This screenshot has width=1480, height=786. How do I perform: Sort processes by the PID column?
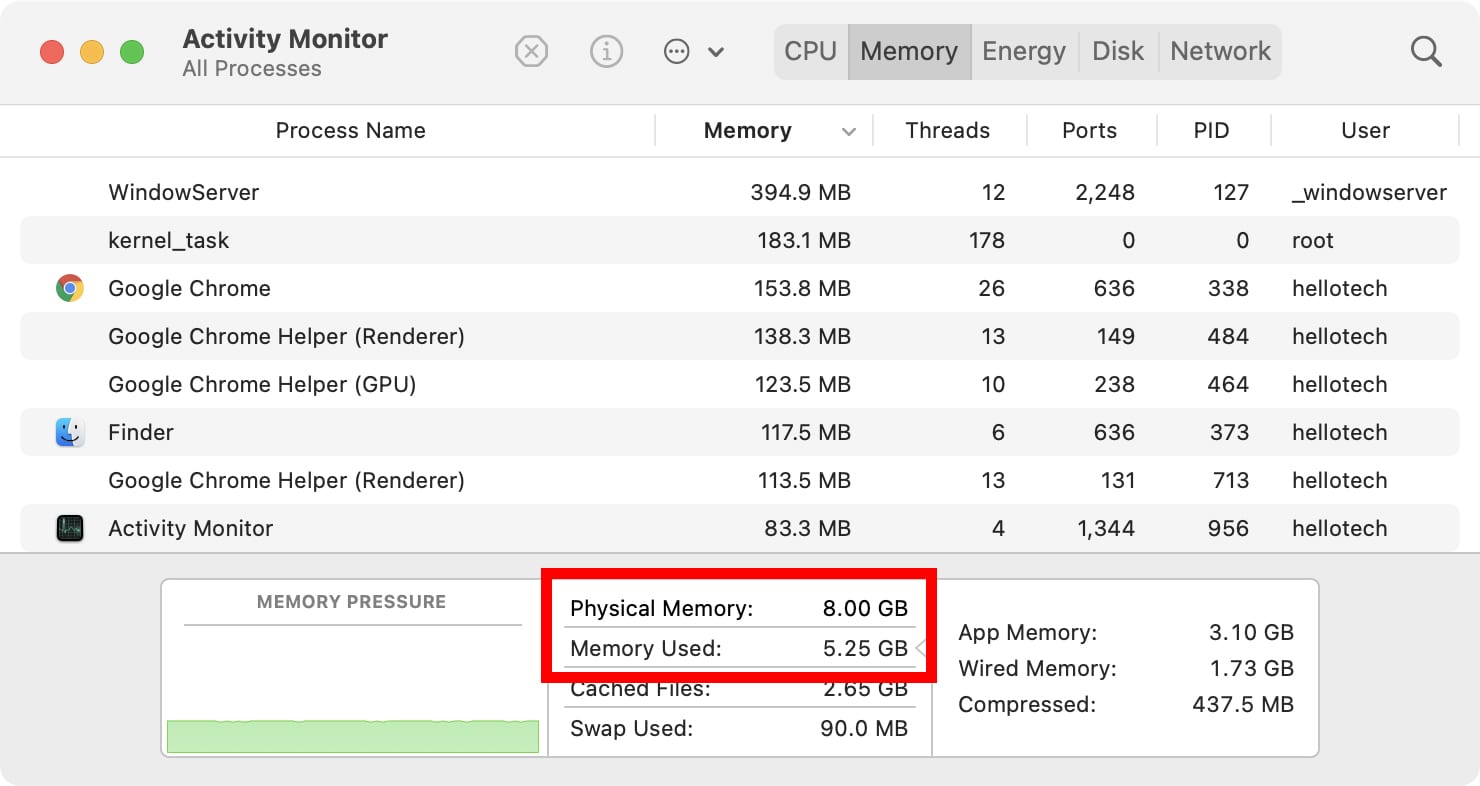click(1211, 131)
